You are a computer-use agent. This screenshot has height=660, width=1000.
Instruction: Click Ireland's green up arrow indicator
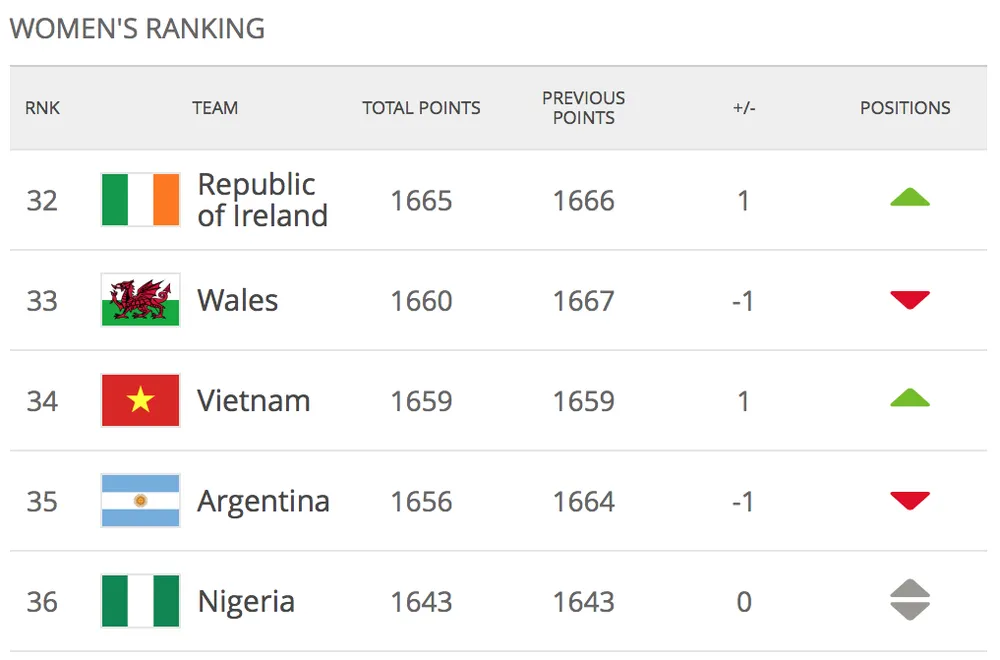coord(909,198)
